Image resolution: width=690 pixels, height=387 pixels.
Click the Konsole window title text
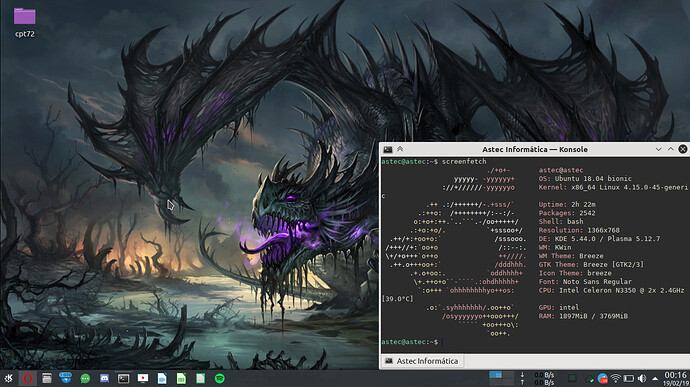[535, 149]
